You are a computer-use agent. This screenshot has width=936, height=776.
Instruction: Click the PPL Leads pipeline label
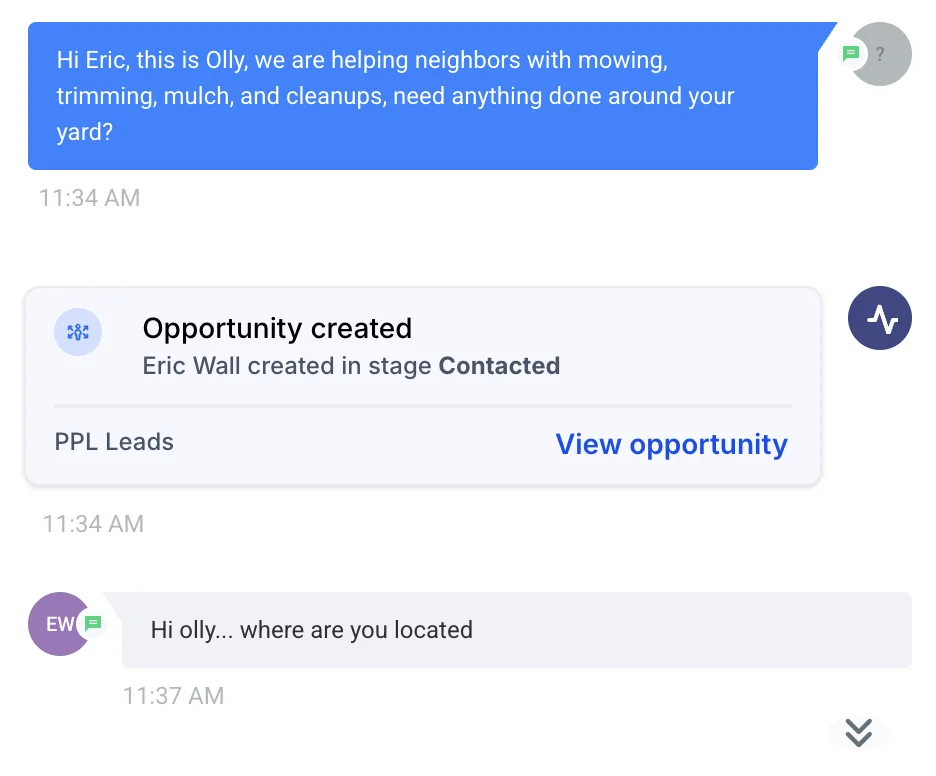[x=114, y=442]
